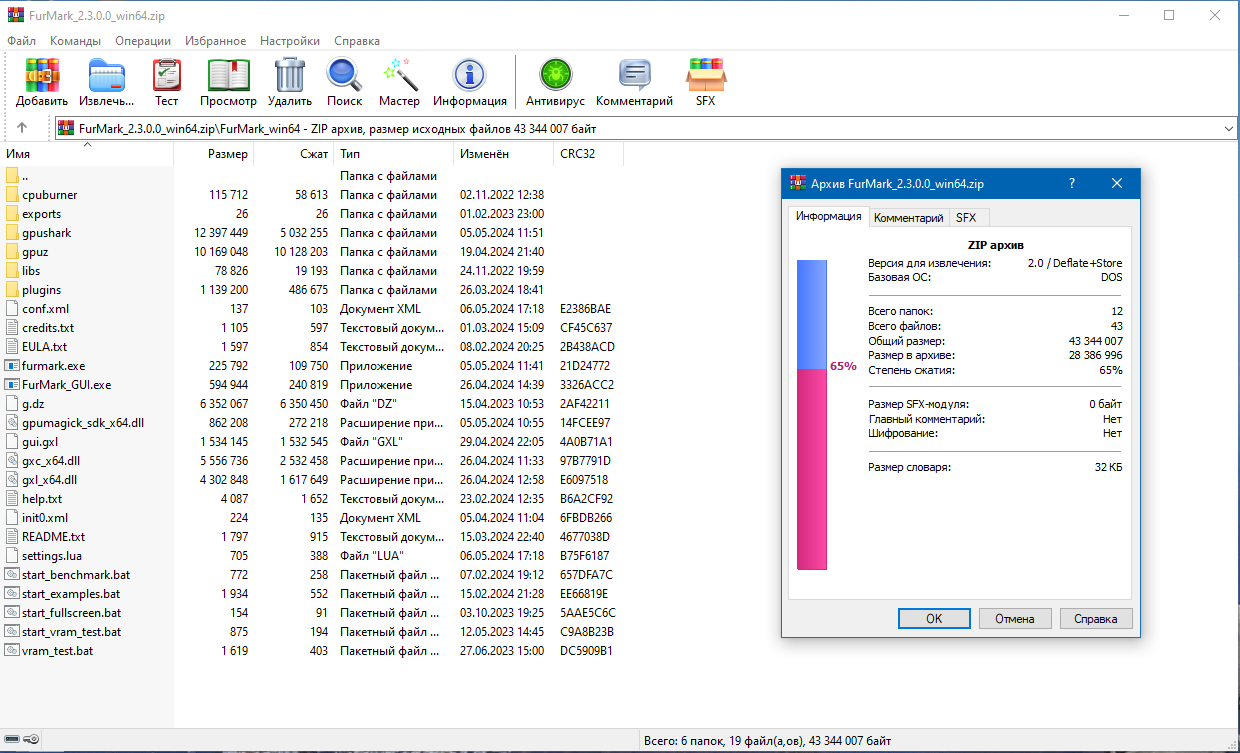Open the address path dropdown arrow
The height and width of the screenshot is (753, 1240).
[x=1229, y=128]
